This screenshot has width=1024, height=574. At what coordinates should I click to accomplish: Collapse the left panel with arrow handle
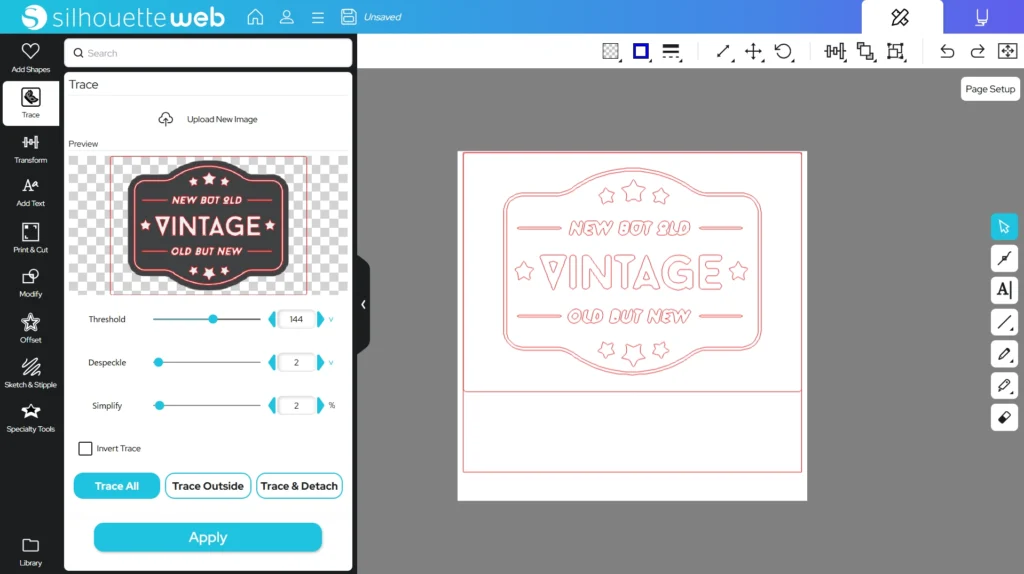[363, 304]
